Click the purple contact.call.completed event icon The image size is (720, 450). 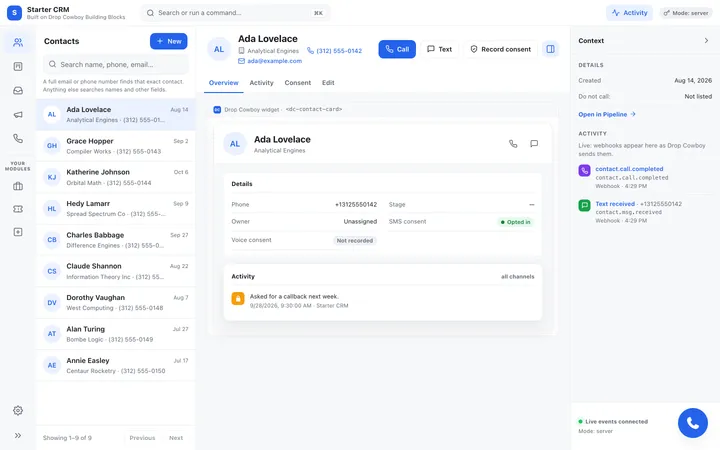[x=584, y=170]
